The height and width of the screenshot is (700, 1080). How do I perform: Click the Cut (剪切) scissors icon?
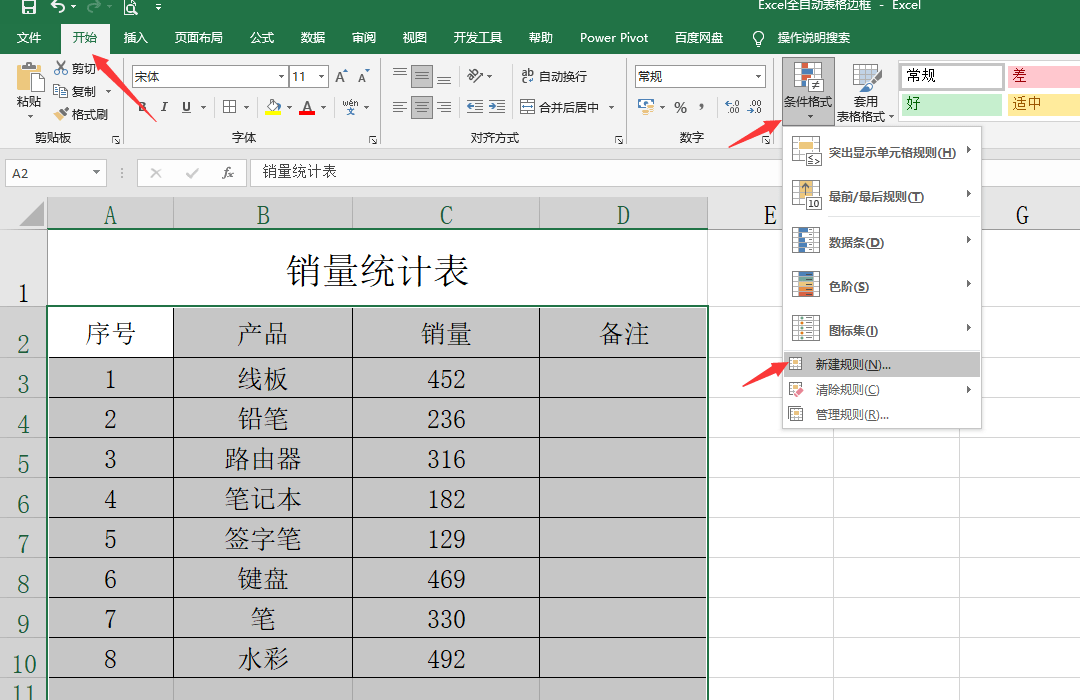[x=61, y=68]
